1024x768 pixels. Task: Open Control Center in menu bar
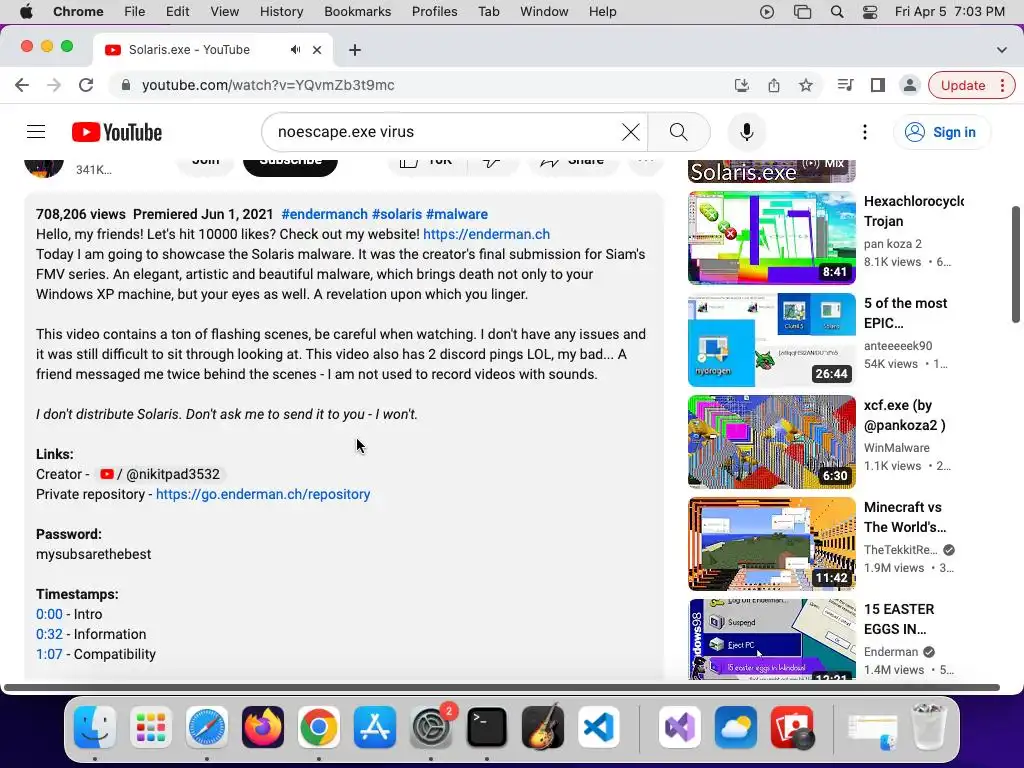(870, 12)
